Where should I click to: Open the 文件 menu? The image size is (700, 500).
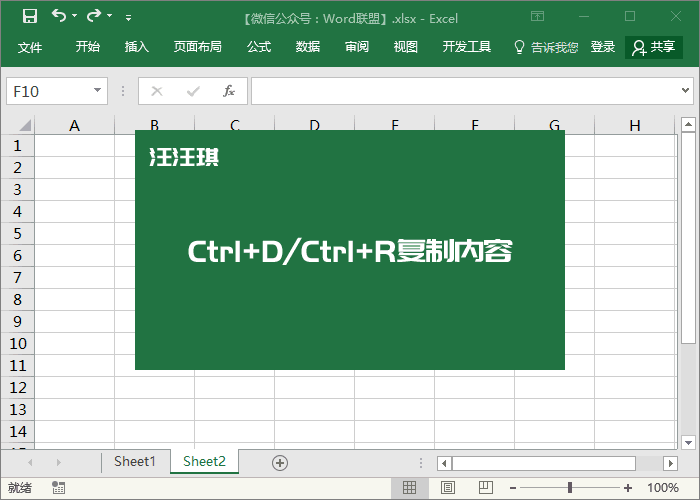30,47
